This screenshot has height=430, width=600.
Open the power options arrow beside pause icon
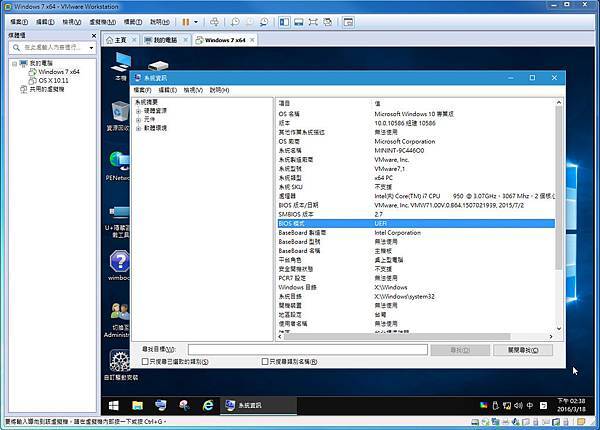click(x=196, y=22)
